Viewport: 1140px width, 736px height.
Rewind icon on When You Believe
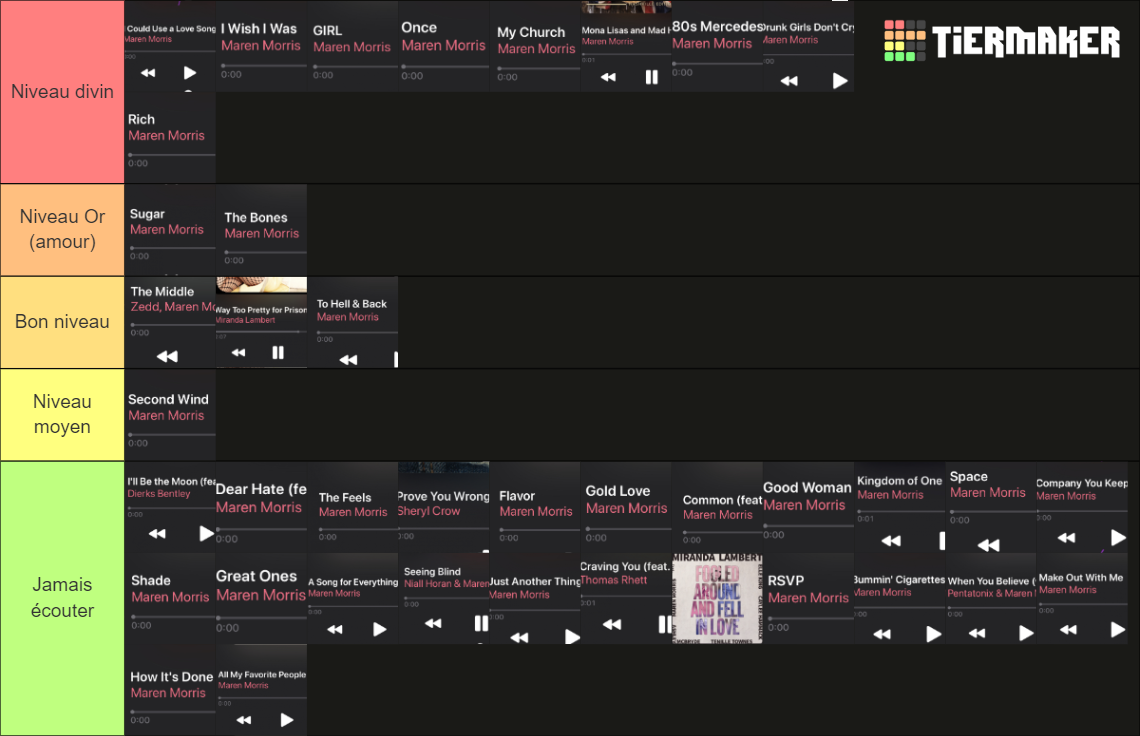tap(978, 633)
